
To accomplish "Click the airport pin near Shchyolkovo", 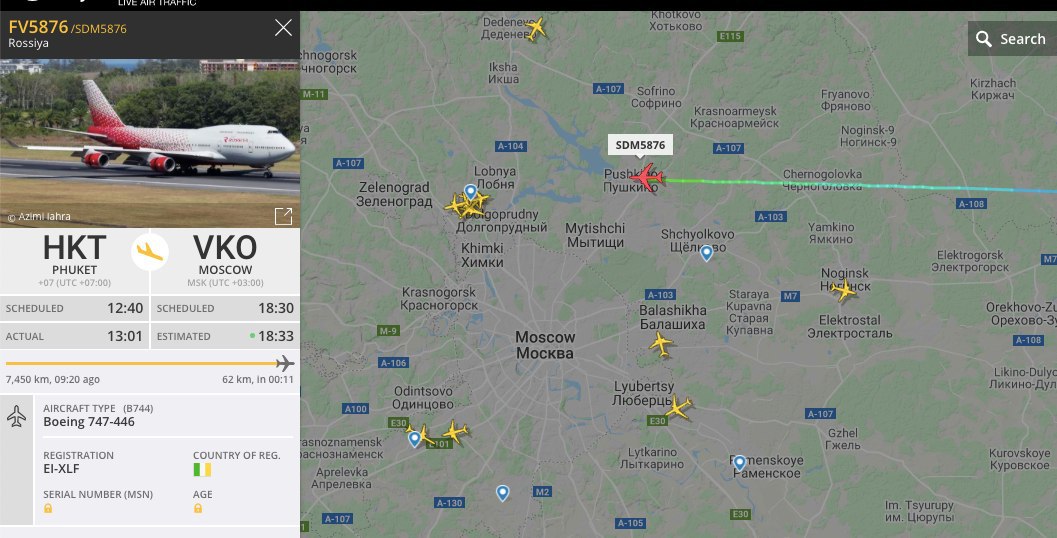I will (x=706, y=253).
